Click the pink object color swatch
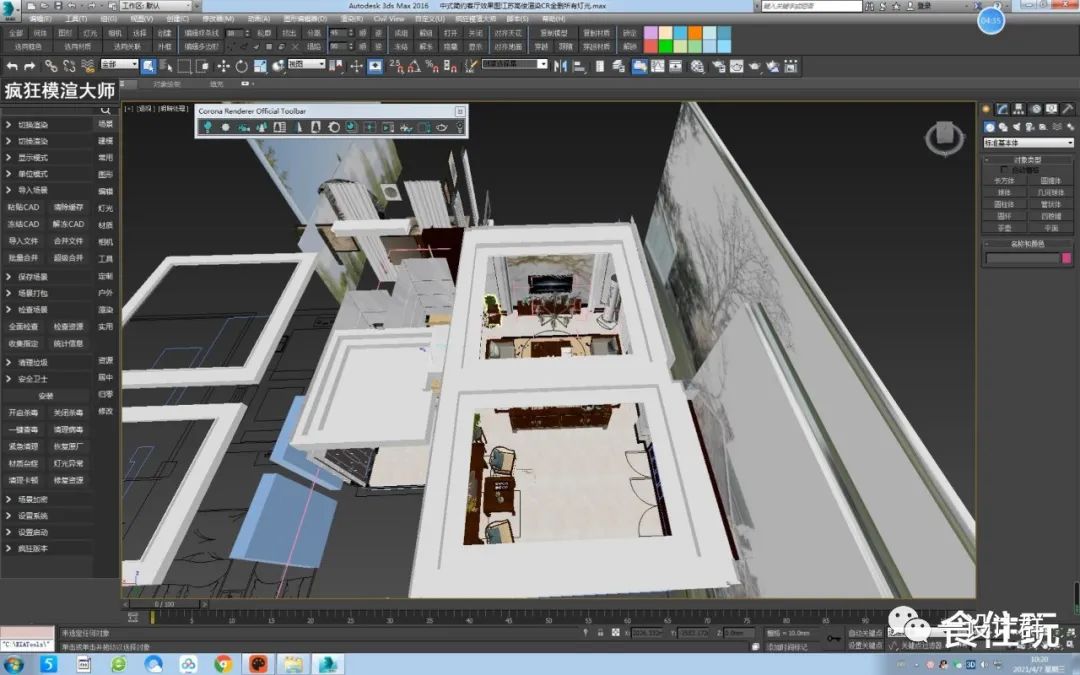 1067,258
